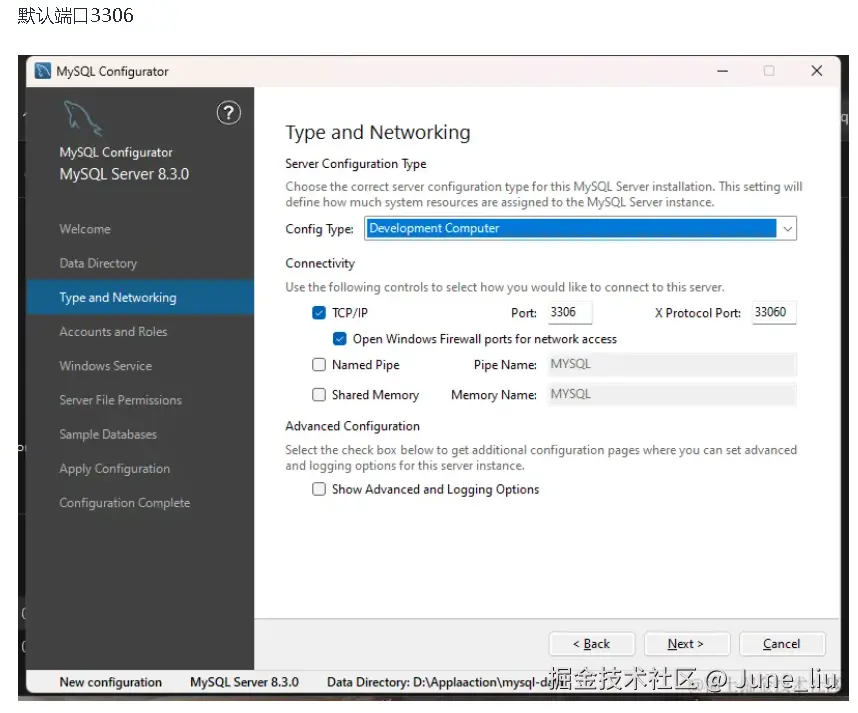
Task: Click the 'Server Configuration Type' label
Action: [356, 164]
